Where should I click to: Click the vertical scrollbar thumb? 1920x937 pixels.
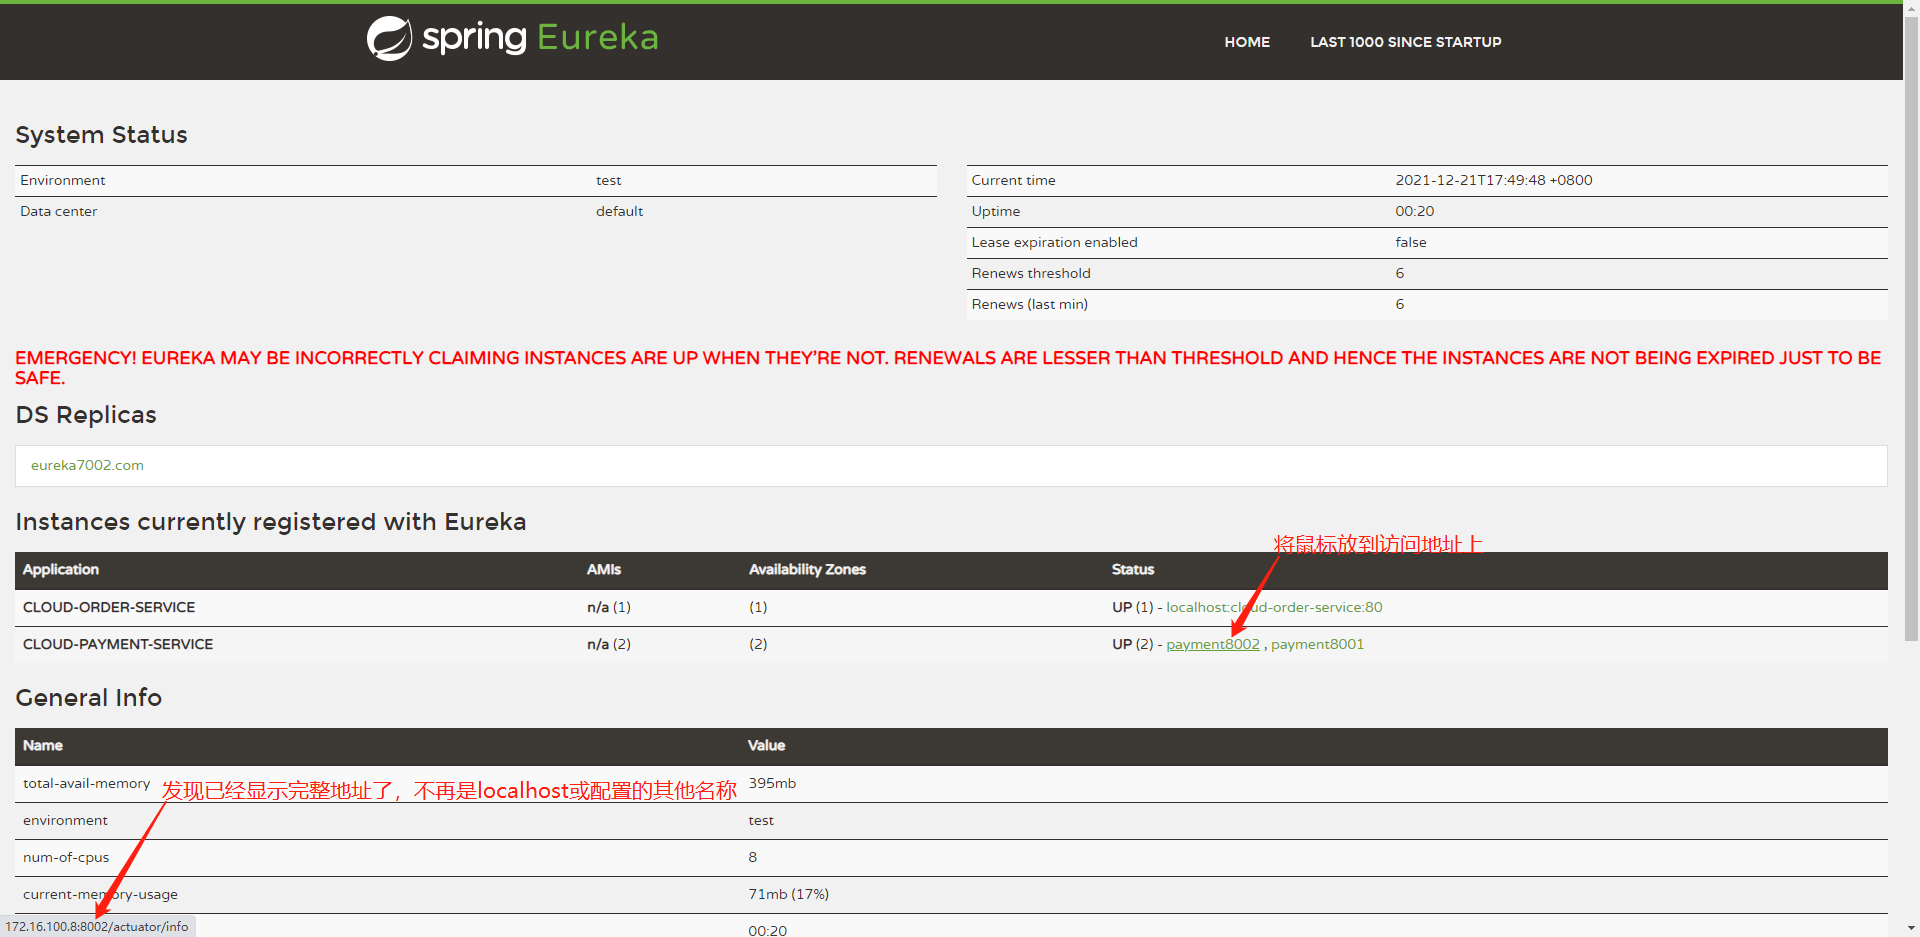(x=1911, y=328)
